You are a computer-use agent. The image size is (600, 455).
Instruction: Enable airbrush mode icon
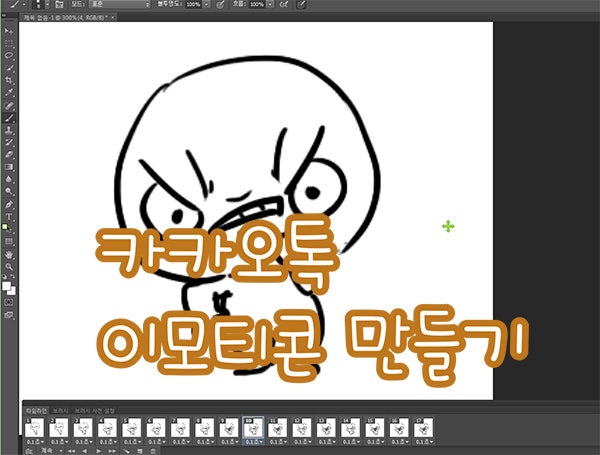tap(284, 5)
